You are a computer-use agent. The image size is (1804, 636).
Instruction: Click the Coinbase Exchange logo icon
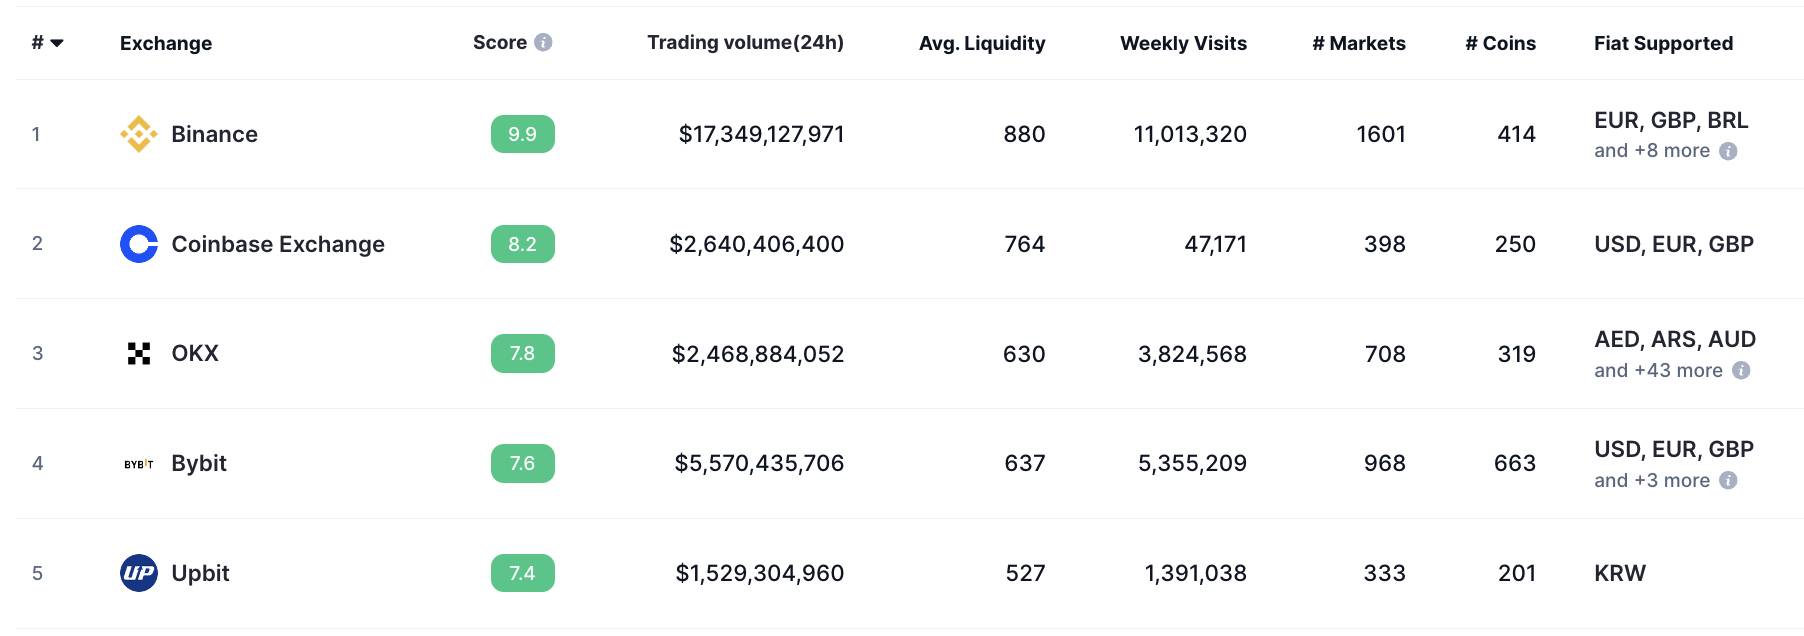pyautogui.click(x=139, y=244)
